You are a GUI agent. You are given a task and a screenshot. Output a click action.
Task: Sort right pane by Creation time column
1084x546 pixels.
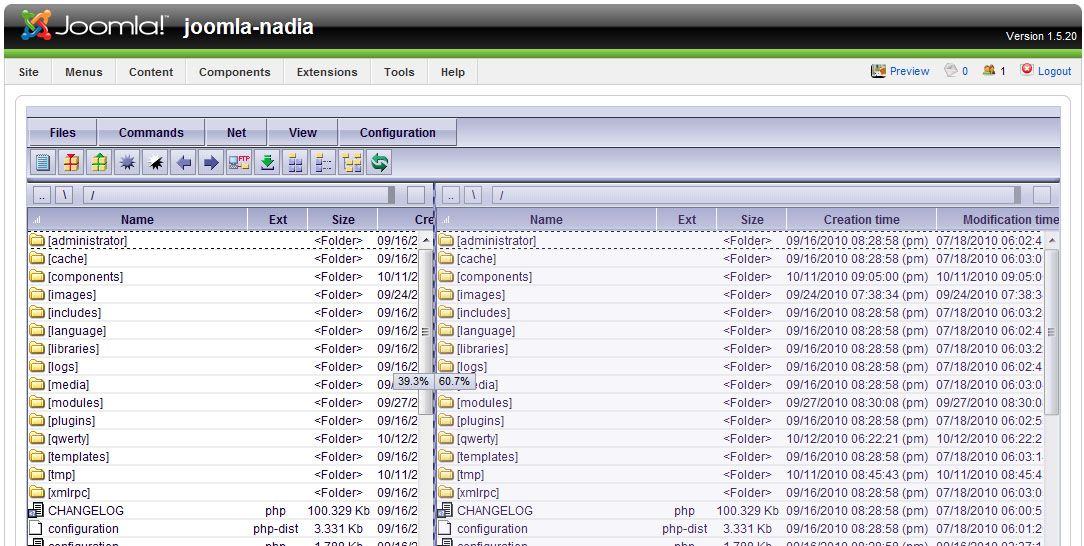[861, 220]
